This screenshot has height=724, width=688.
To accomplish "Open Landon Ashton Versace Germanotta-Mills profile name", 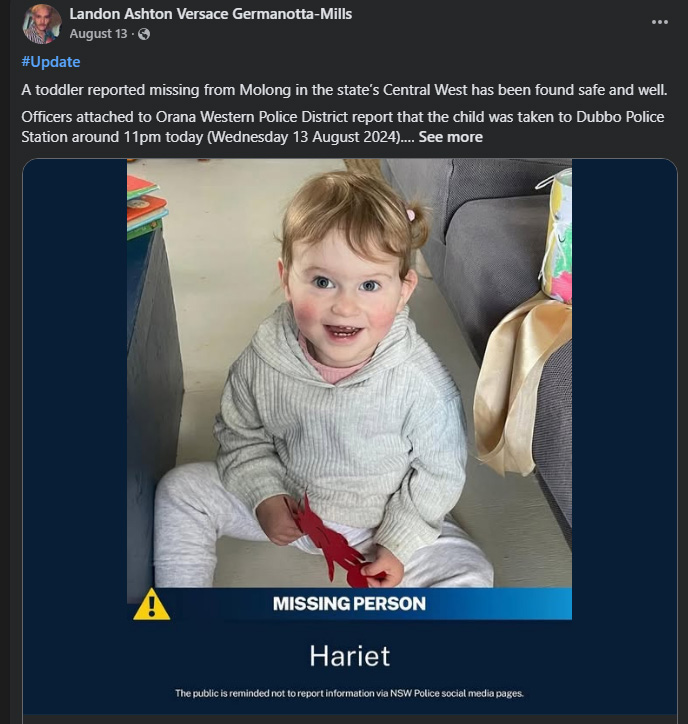I will (x=211, y=14).
